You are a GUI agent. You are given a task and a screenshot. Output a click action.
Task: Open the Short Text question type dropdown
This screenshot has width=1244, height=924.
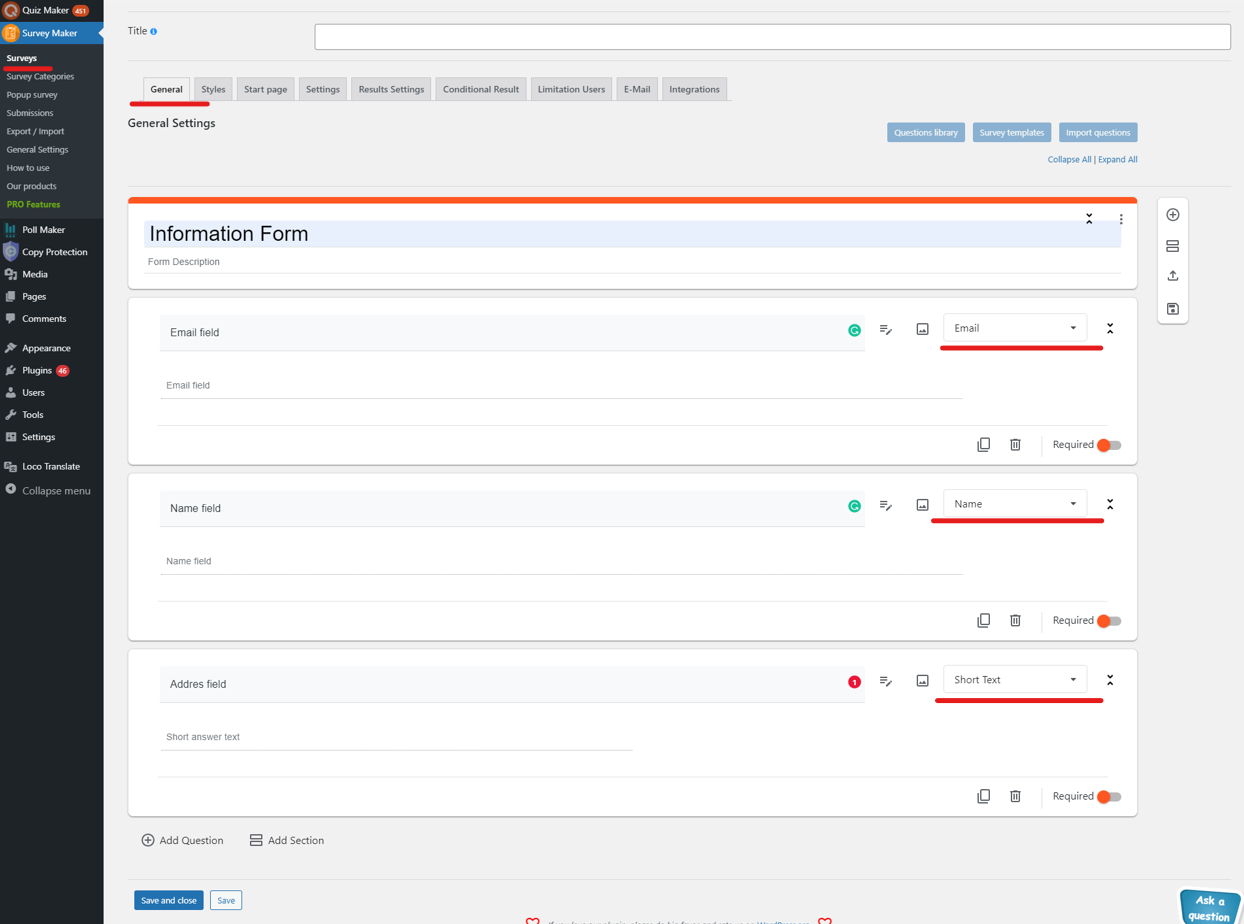pos(1015,680)
